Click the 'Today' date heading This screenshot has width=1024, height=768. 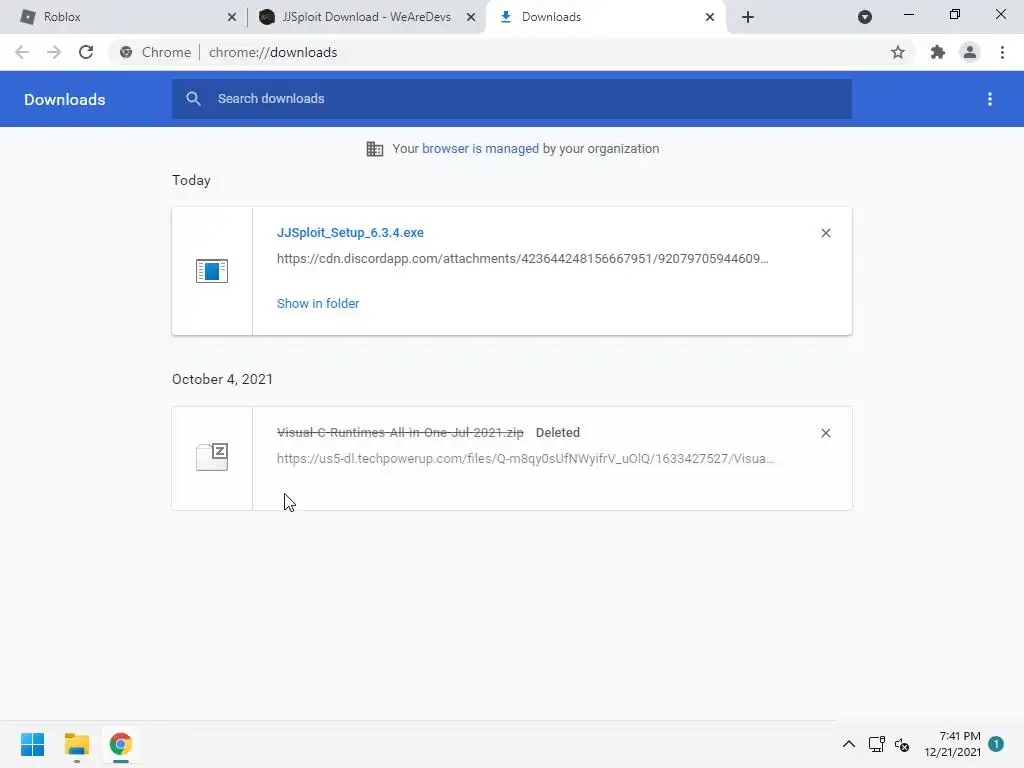coord(191,181)
